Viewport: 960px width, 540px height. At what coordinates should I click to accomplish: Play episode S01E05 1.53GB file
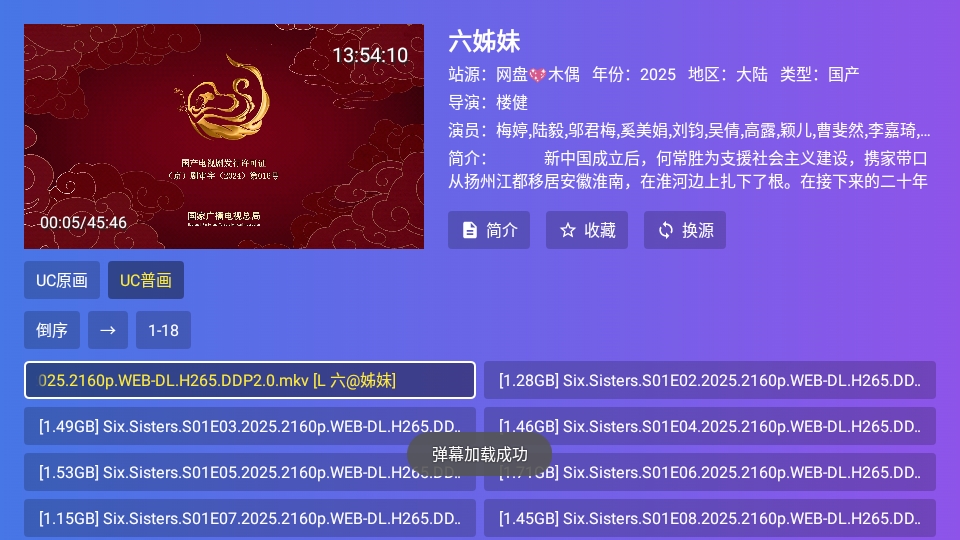pos(250,472)
